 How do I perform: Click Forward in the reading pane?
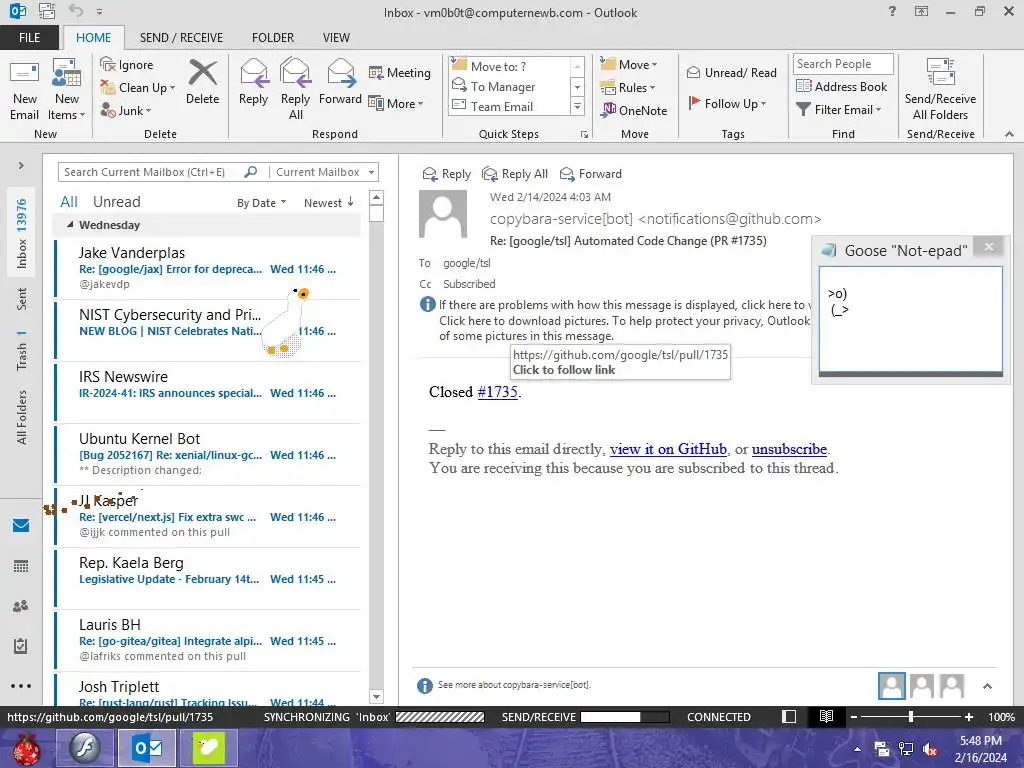591,174
